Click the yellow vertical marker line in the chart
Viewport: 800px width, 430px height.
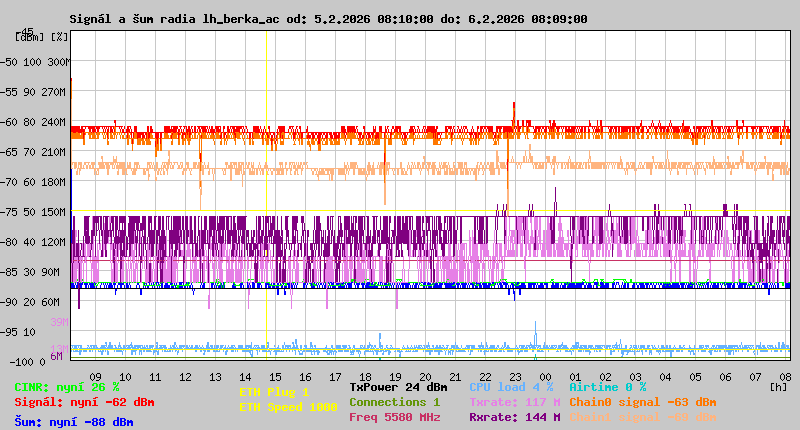pos(266,200)
